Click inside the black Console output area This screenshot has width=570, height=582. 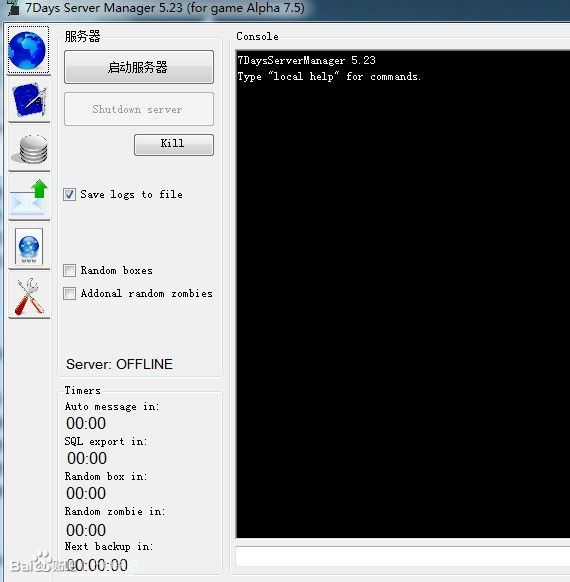tap(403, 293)
